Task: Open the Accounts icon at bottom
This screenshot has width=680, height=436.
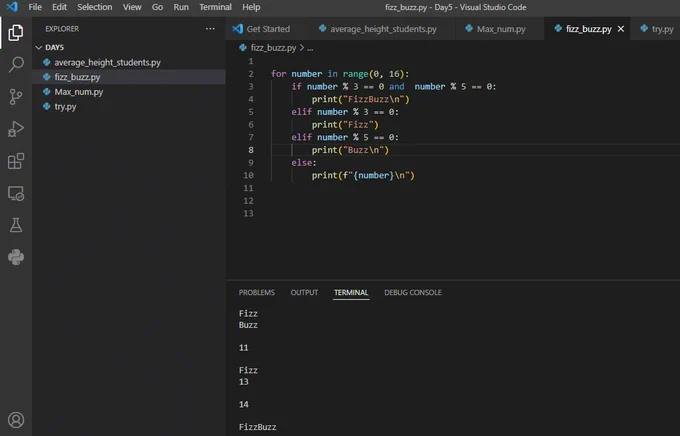Action: (16, 420)
